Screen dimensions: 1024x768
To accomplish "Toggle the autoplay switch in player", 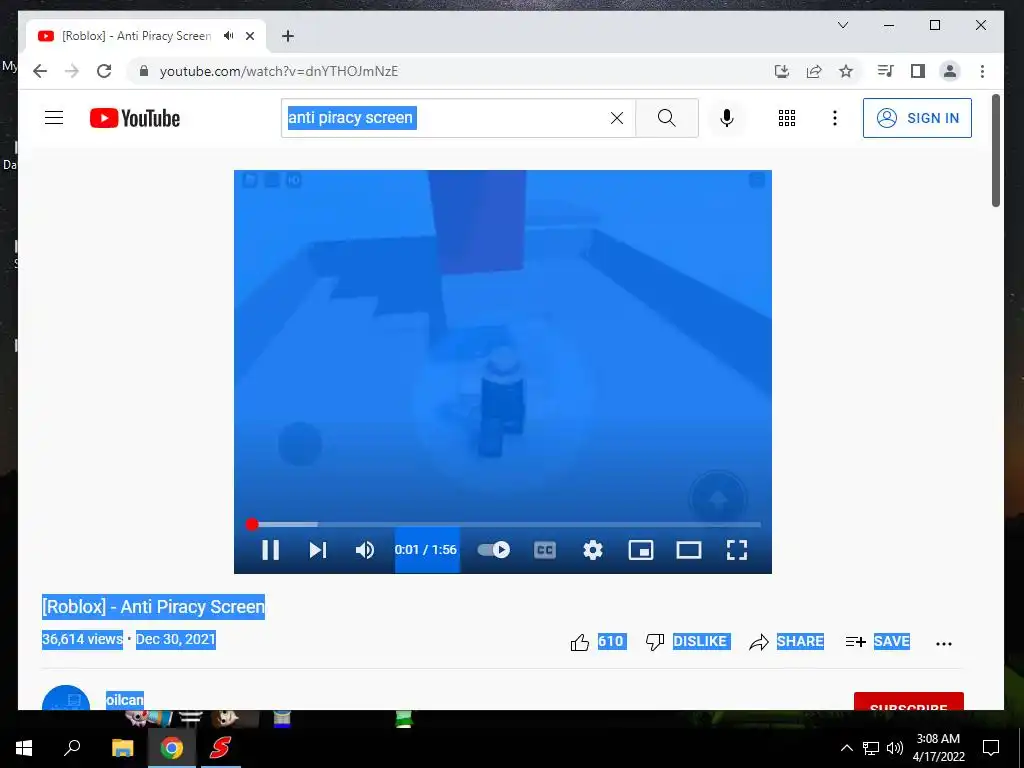I will point(494,550).
